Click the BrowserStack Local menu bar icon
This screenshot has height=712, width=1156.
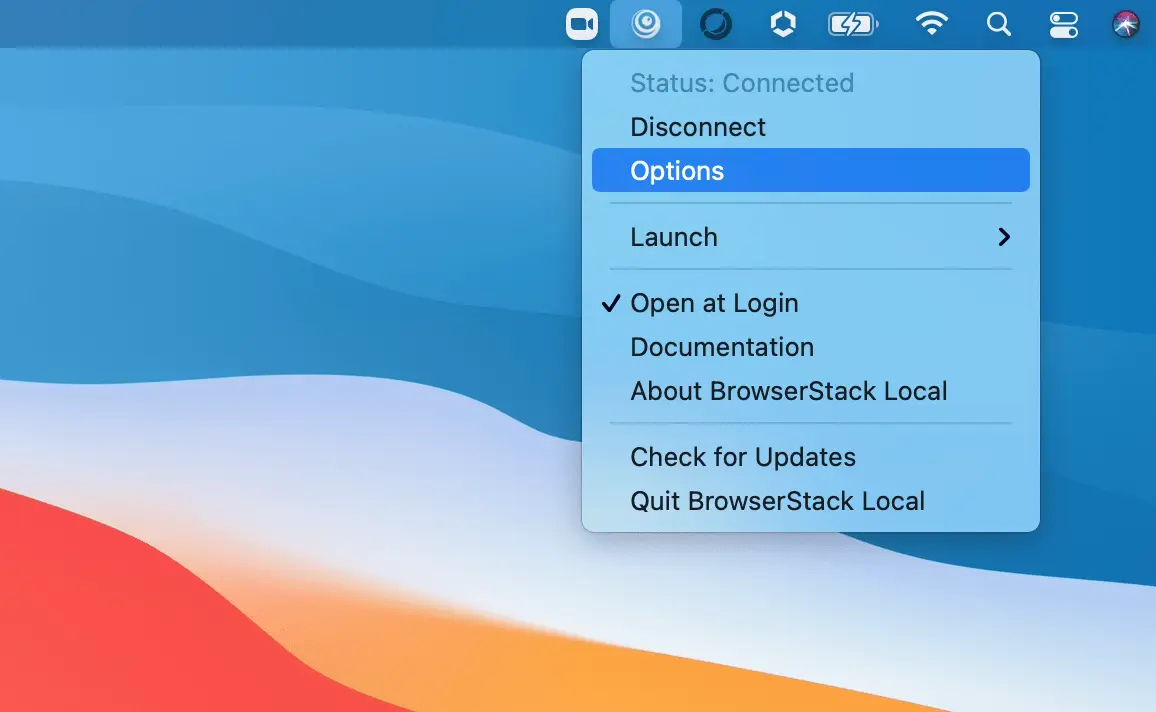(x=646, y=24)
